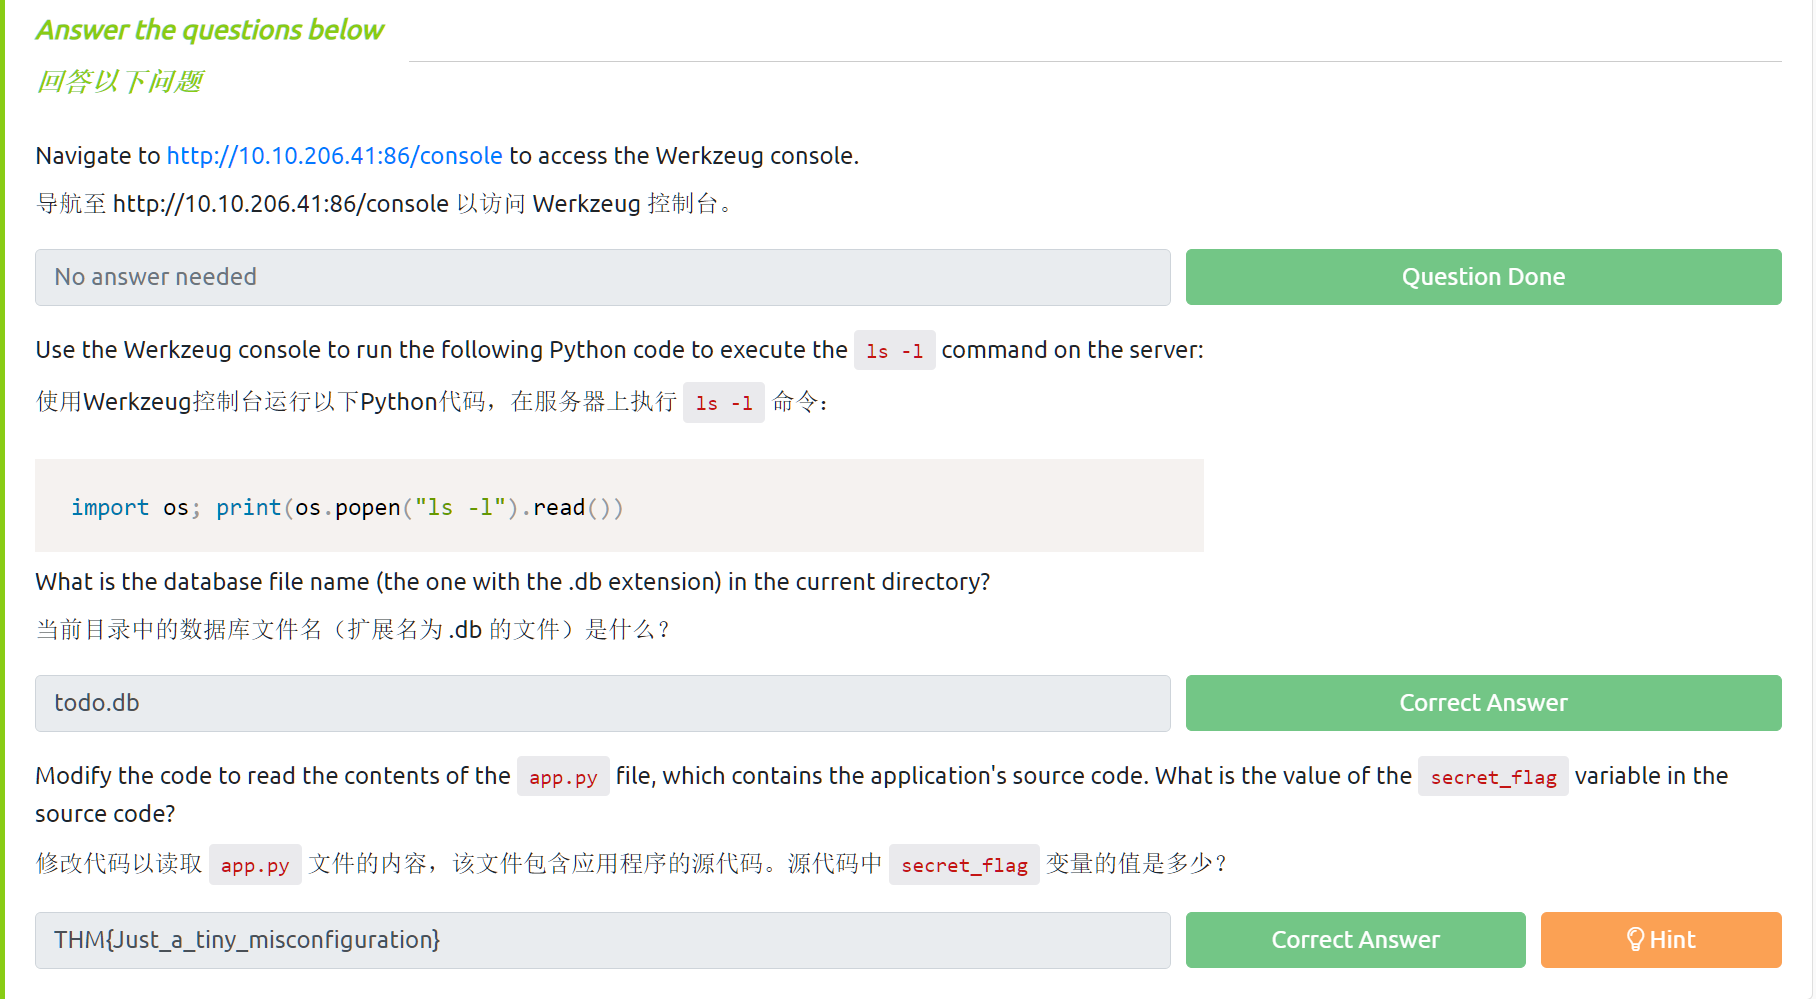
Task: Click the Correct Answer button beside todo.db
Action: [1482, 703]
